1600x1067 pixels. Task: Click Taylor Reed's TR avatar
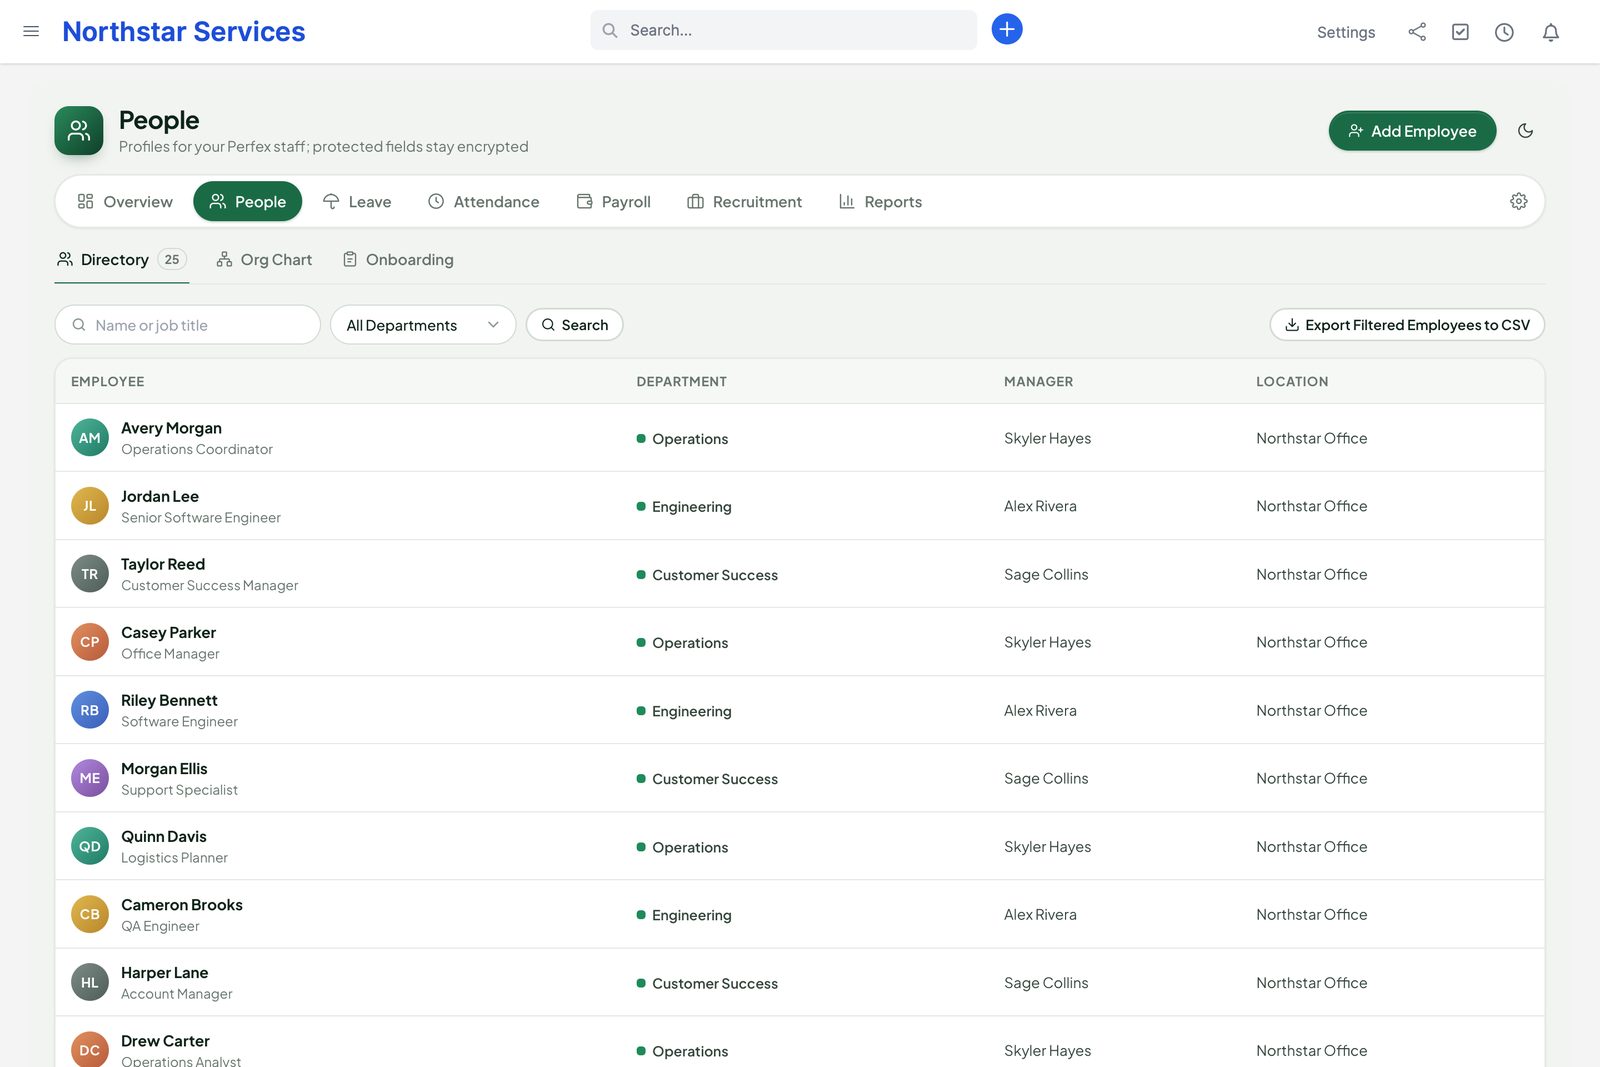point(90,574)
